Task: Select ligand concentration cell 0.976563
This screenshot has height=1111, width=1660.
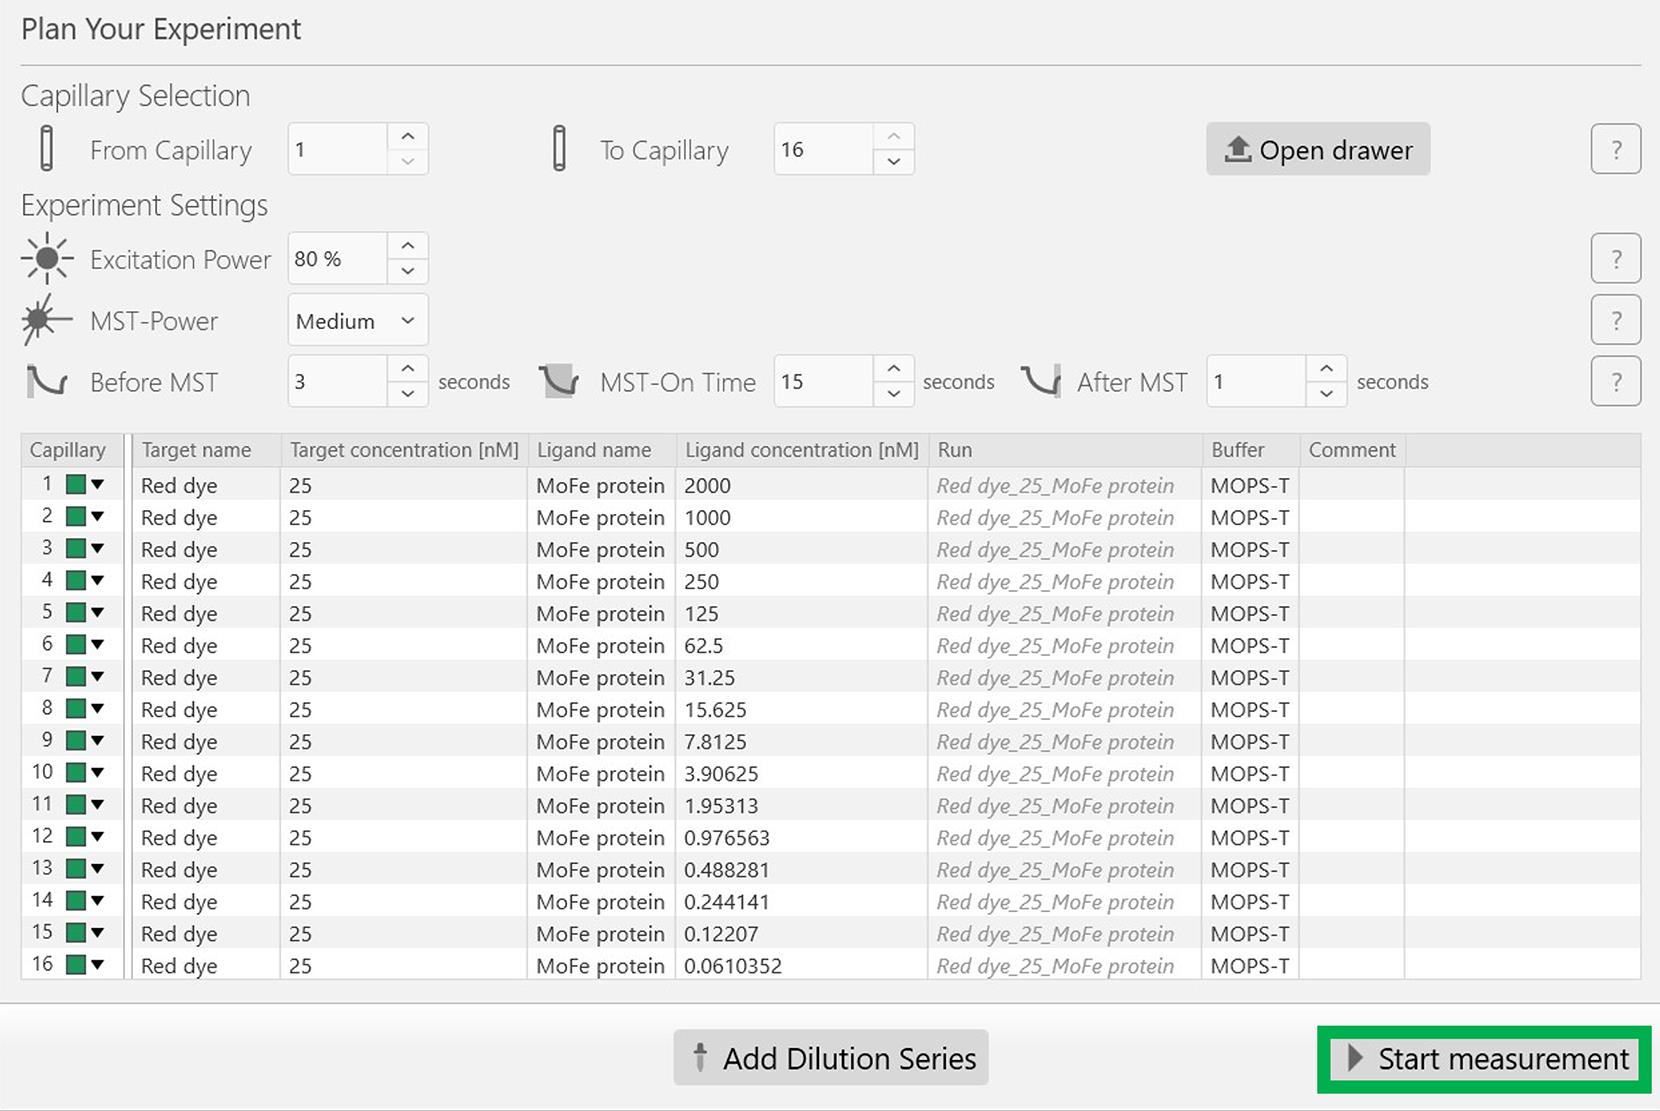Action: pyautogui.click(x=802, y=837)
